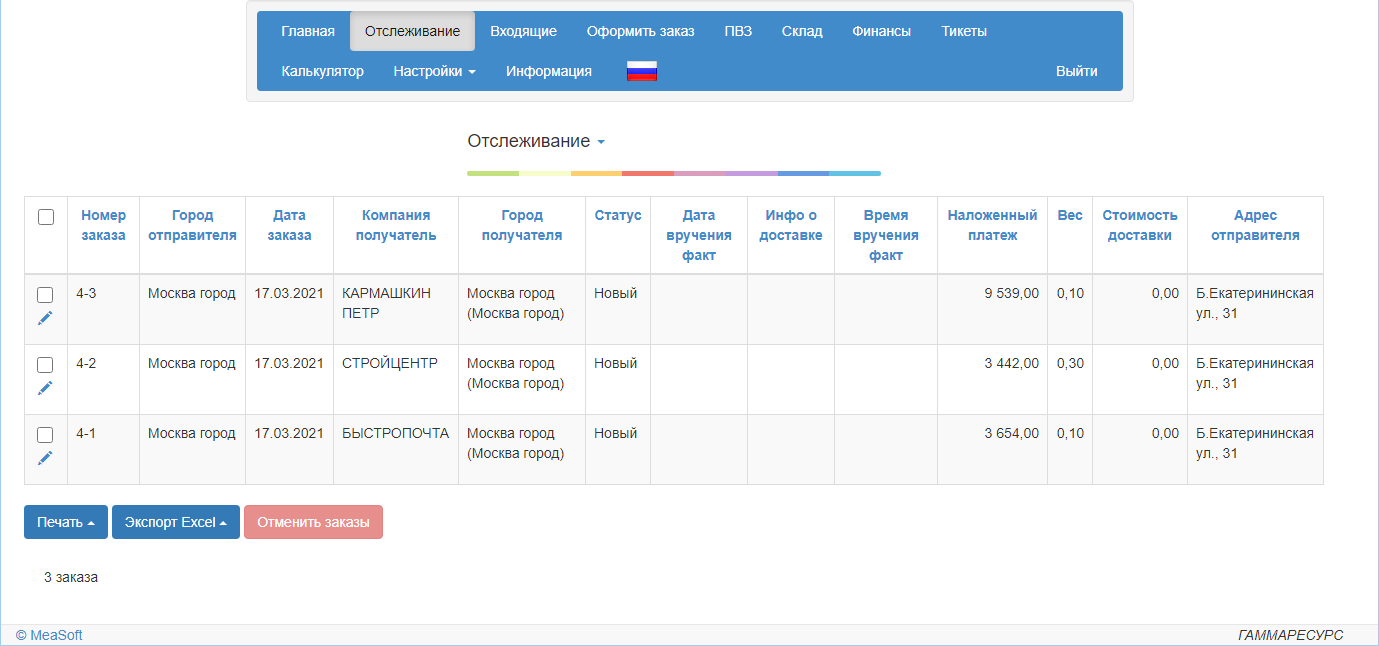Sort by Город отправителя column header

tap(192, 225)
